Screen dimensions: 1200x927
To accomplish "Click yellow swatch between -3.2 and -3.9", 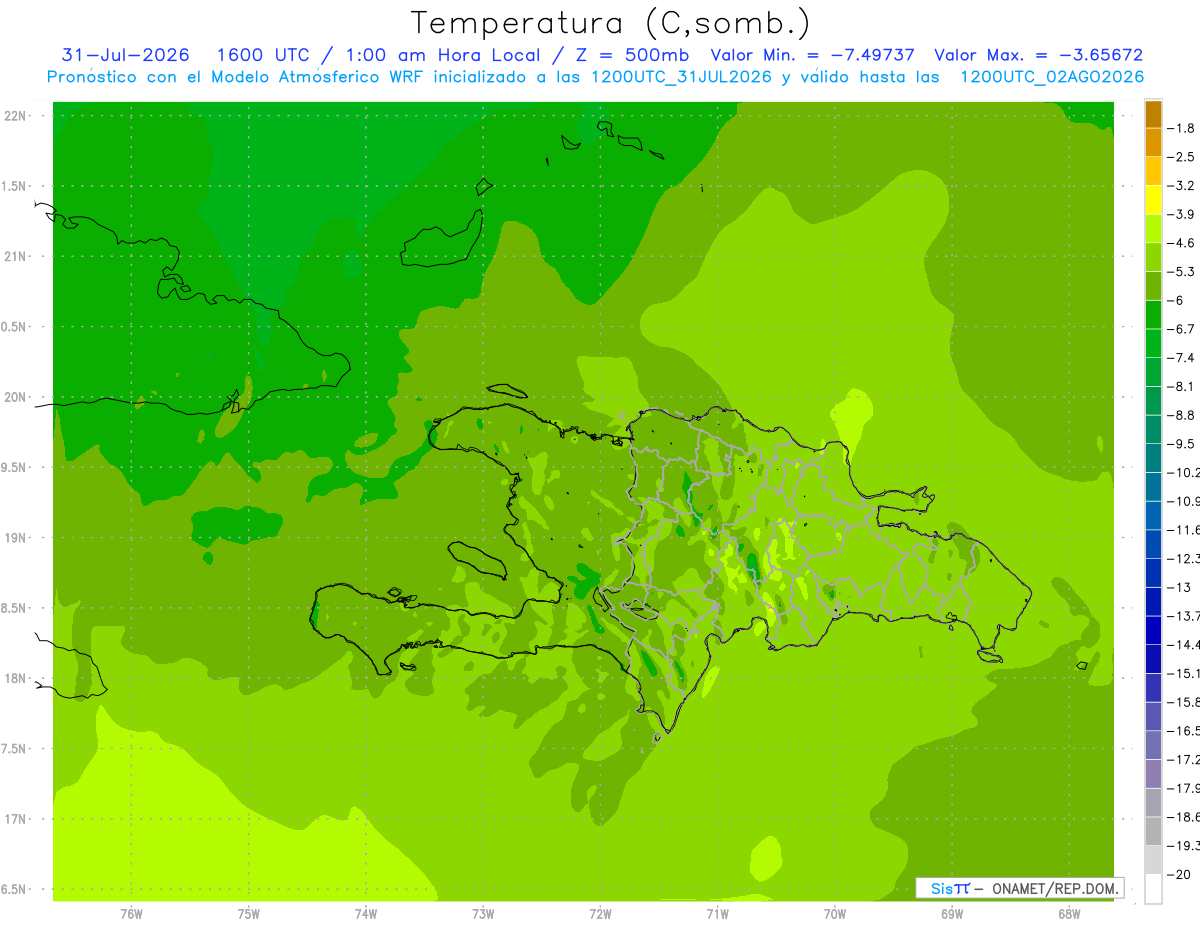I will pyautogui.click(x=1153, y=200).
